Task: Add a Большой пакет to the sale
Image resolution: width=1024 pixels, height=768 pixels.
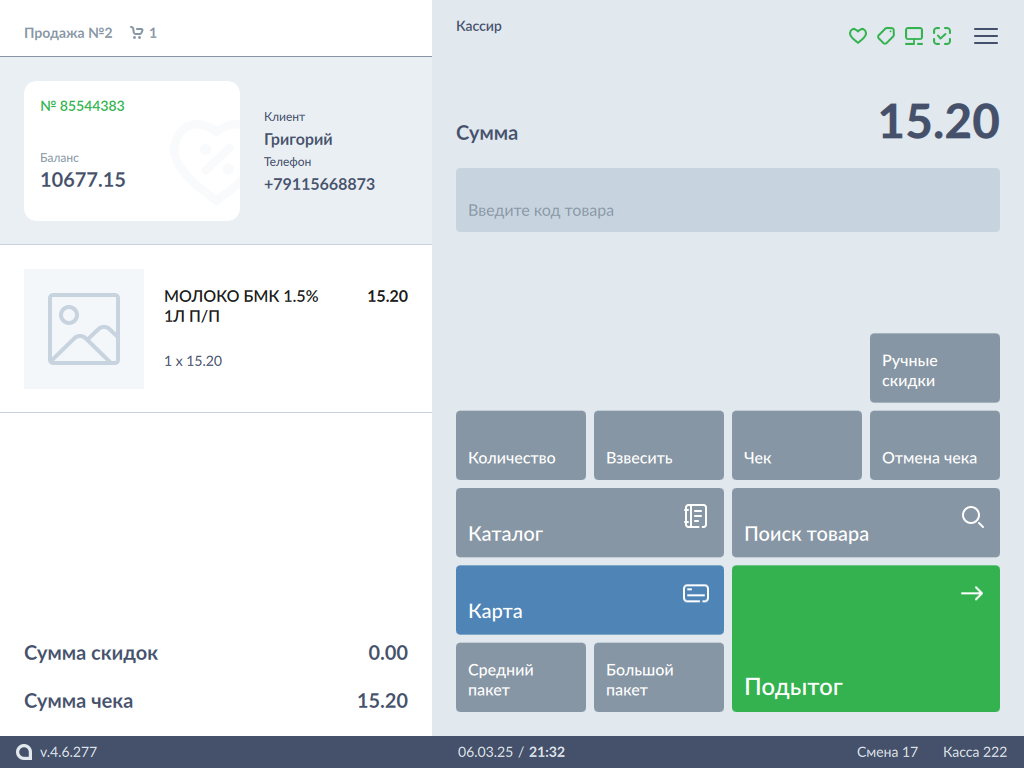Action: [659, 677]
